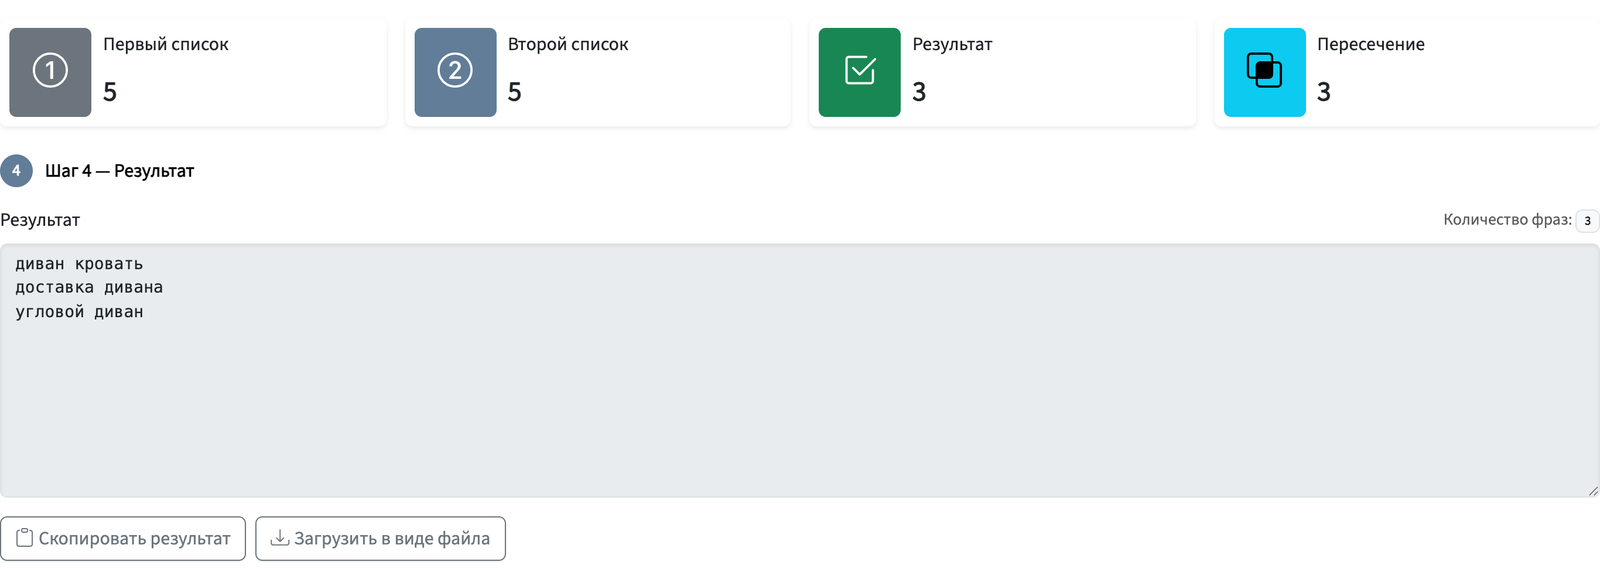Viewport: 1600px width, 570px height.
Task: Click the phrase count badge showing 3
Action: [x=1587, y=221]
